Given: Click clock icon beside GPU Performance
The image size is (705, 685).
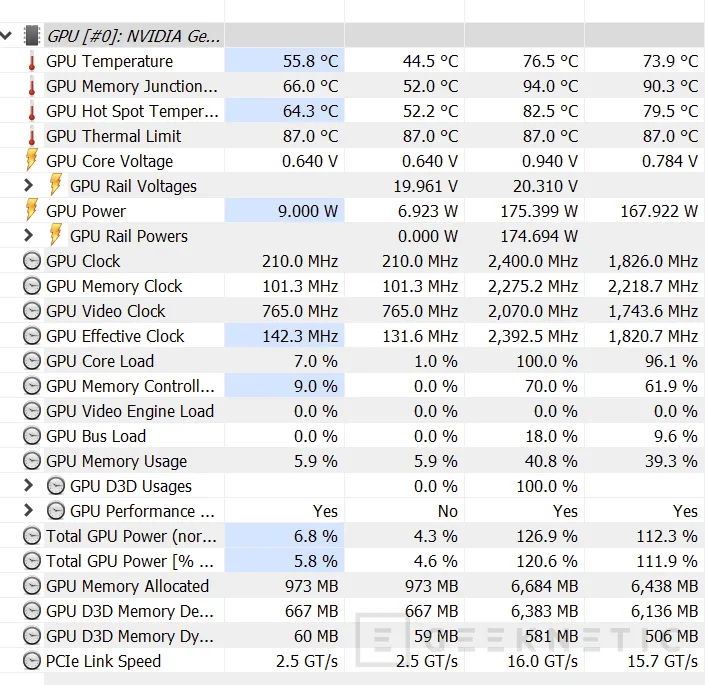Looking at the screenshot, I should (x=56, y=511).
